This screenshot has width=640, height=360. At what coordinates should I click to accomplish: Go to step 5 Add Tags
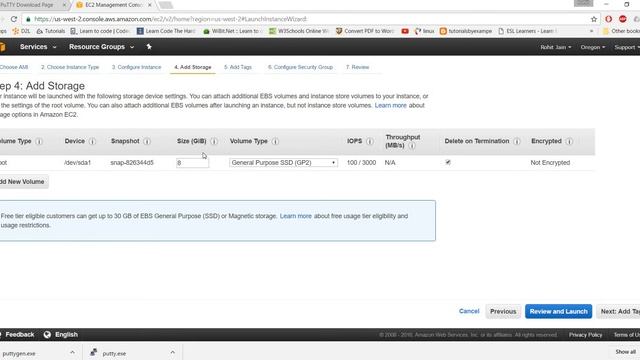(x=238, y=67)
